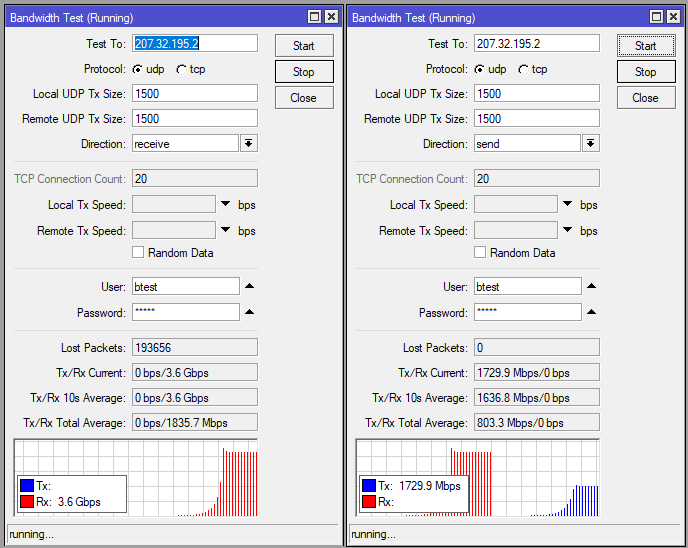Click Remote UDP Tx Size field in the left window
688x548 pixels.
[x=195, y=118]
